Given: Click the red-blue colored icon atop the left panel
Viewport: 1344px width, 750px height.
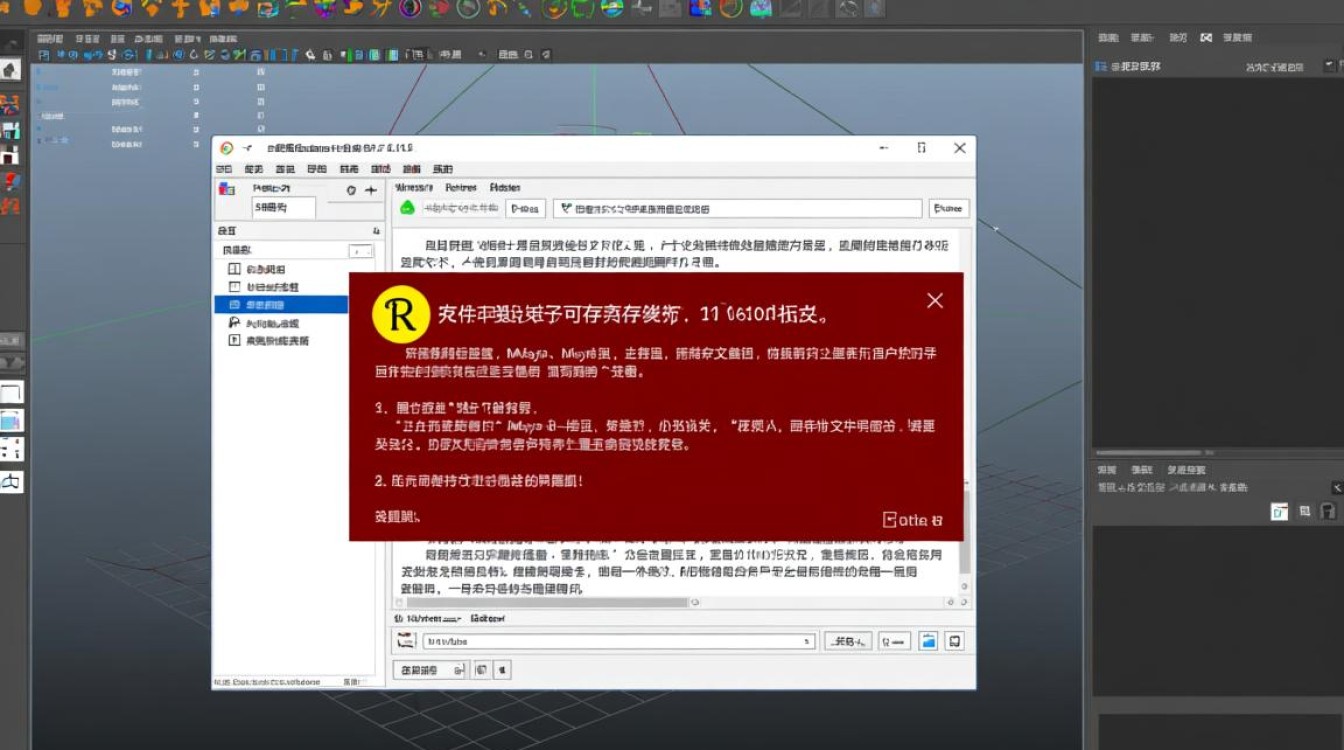Looking at the screenshot, I should [227, 189].
